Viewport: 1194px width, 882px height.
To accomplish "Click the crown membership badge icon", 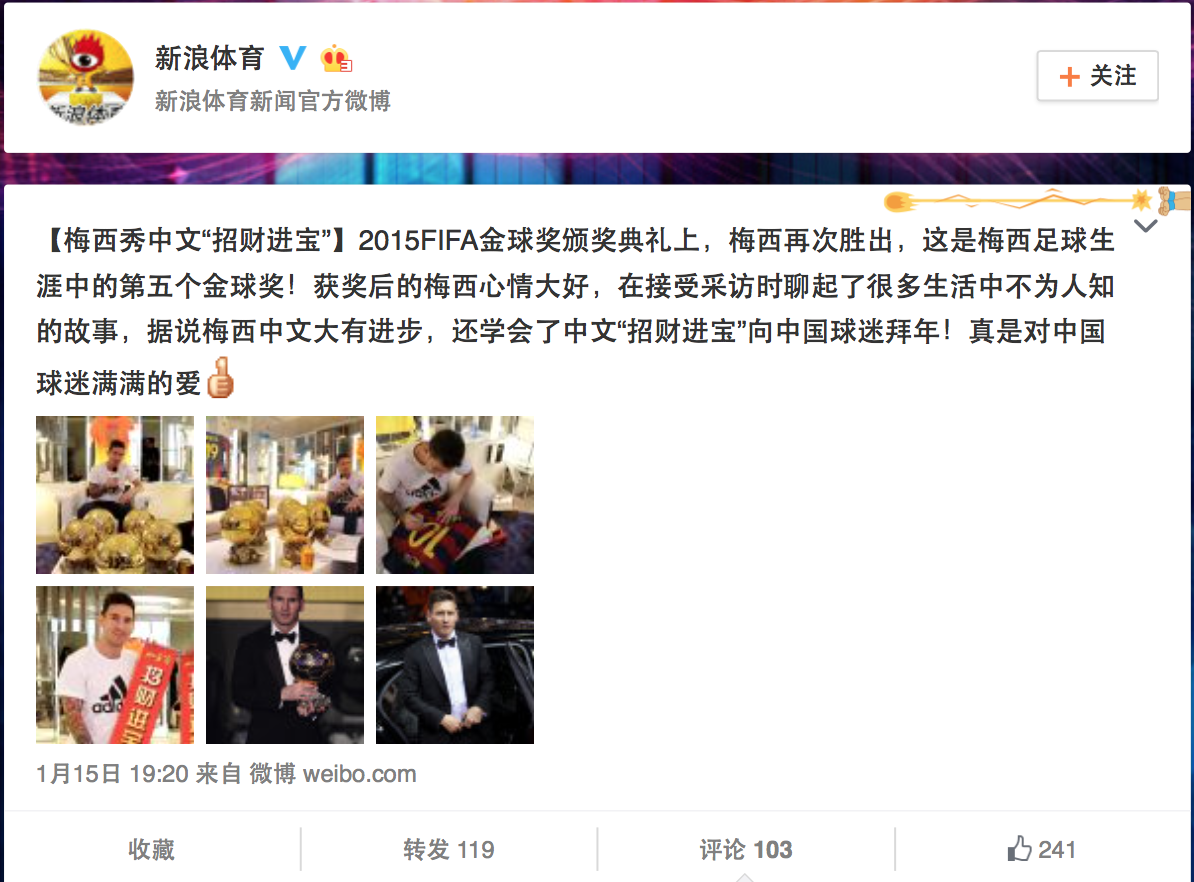I will coord(336,58).
